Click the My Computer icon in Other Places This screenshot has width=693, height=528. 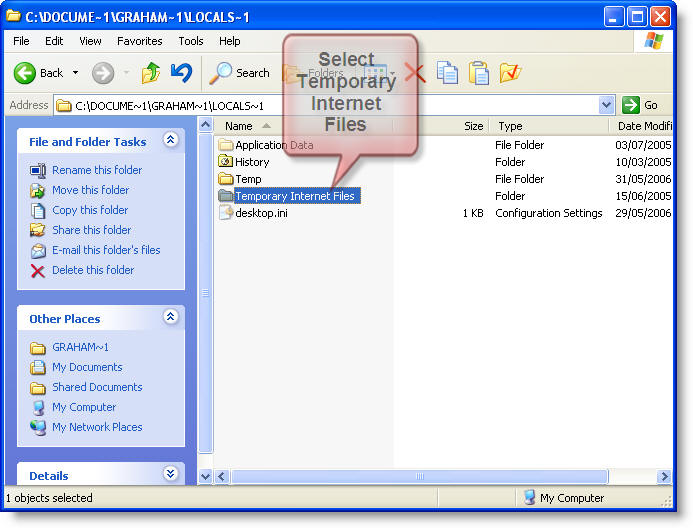pos(38,408)
